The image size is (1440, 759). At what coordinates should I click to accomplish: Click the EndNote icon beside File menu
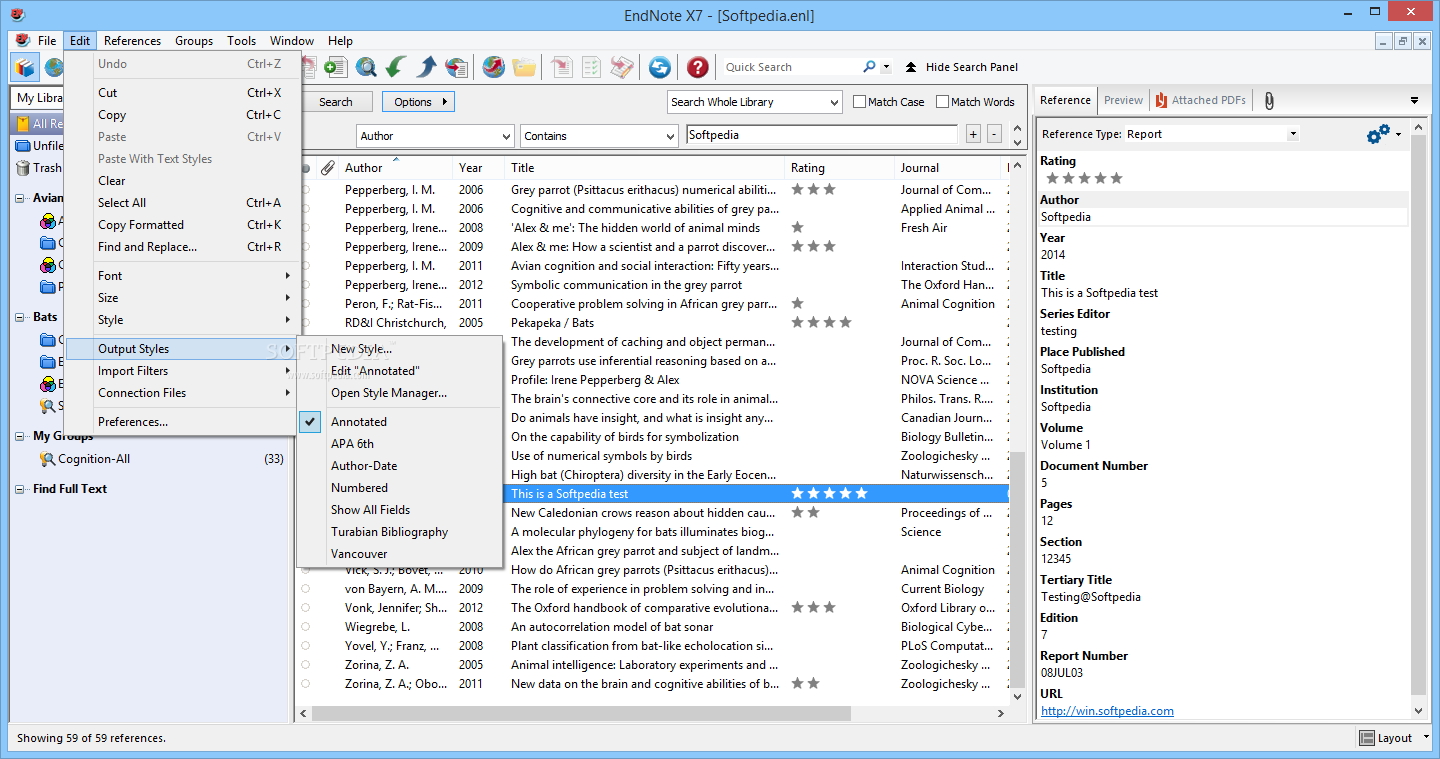point(23,40)
